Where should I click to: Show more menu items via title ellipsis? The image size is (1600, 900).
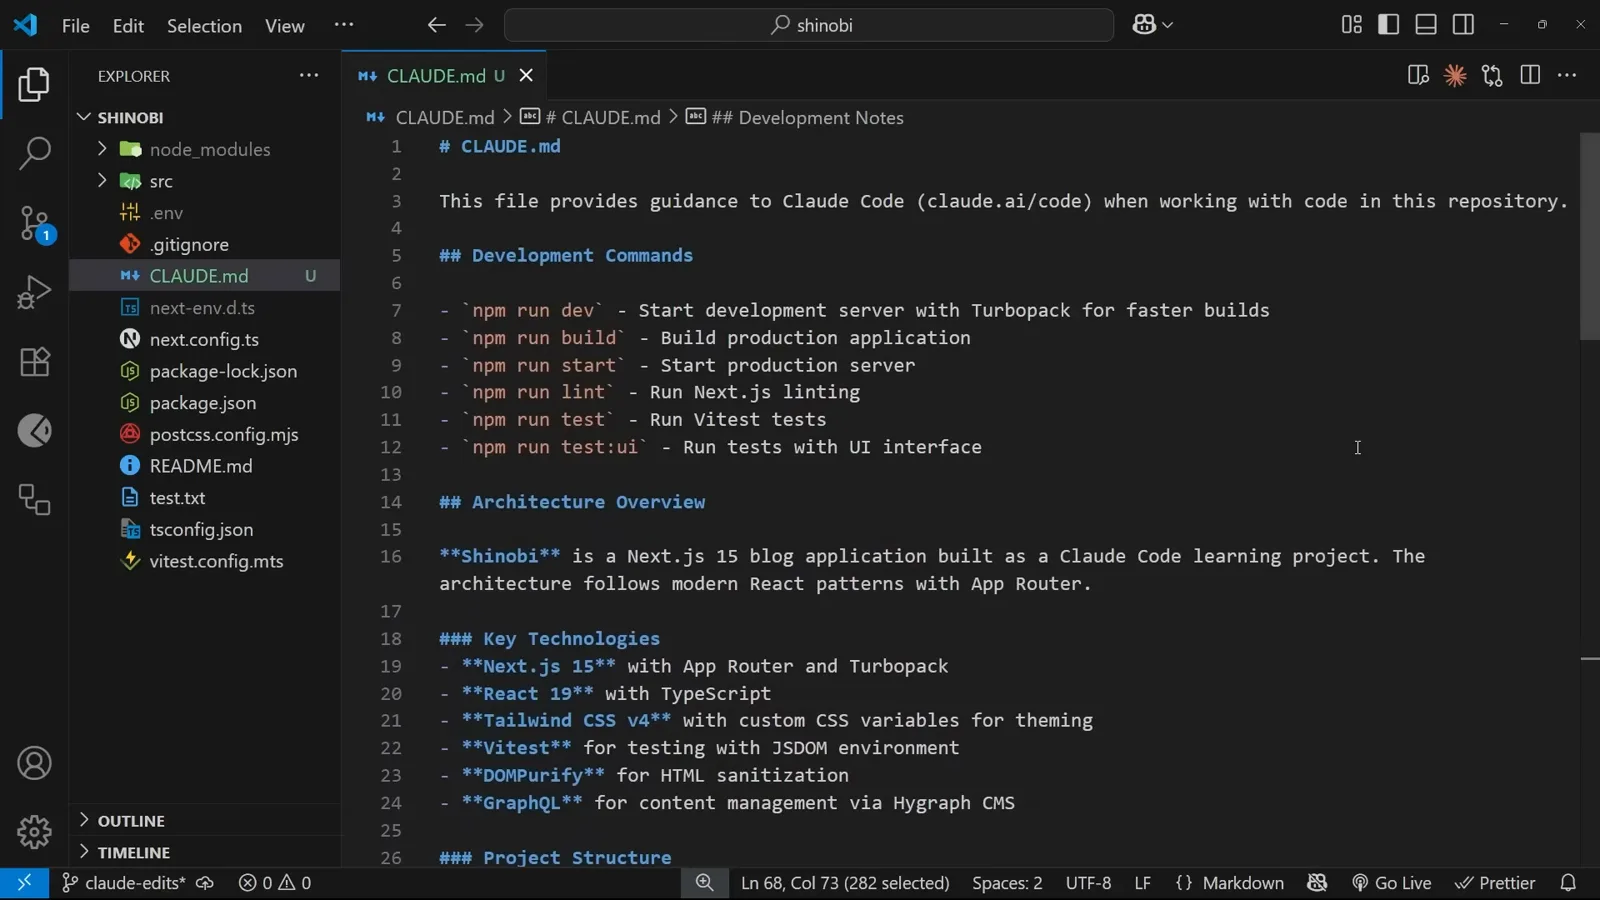pos(344,25)
